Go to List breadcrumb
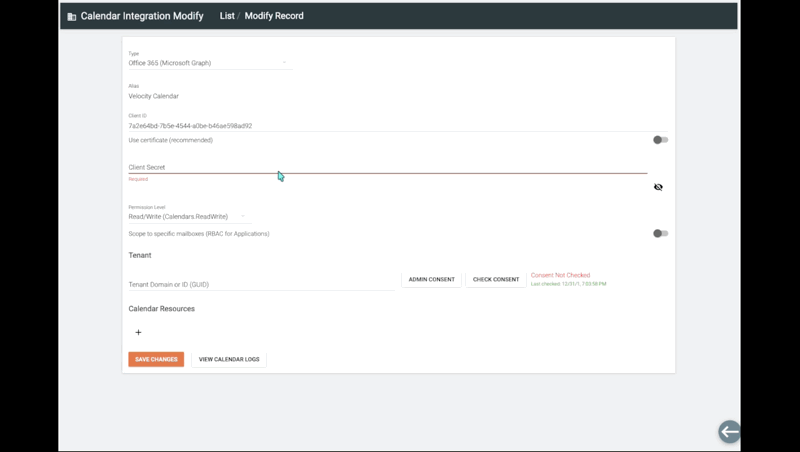Viewport: 800px width, 452px height. coord(227,16)
